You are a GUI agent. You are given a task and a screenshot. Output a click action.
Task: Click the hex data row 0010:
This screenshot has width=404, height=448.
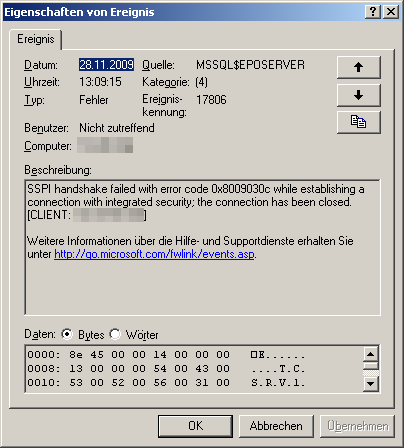point(166,383)
